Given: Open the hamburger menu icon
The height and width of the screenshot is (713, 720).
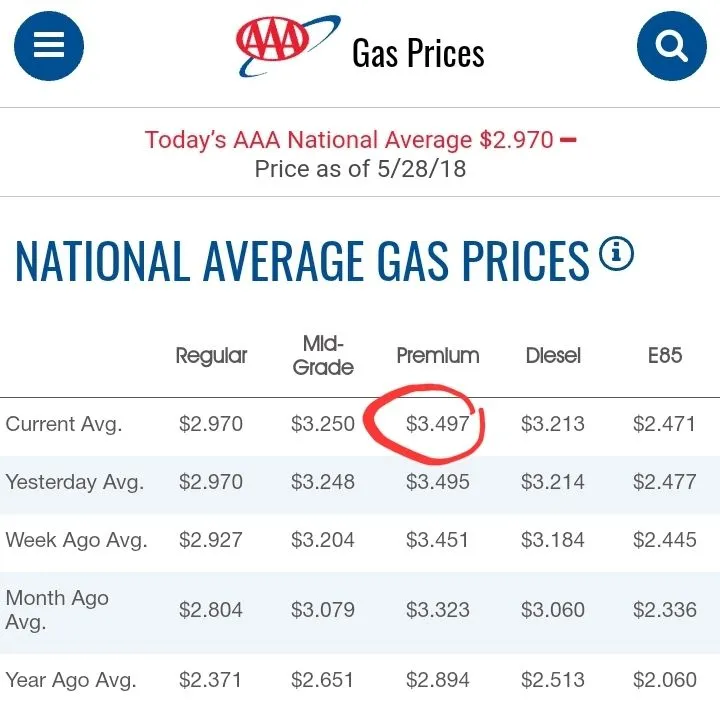Looking at the screenshot, I should (49, 47).
